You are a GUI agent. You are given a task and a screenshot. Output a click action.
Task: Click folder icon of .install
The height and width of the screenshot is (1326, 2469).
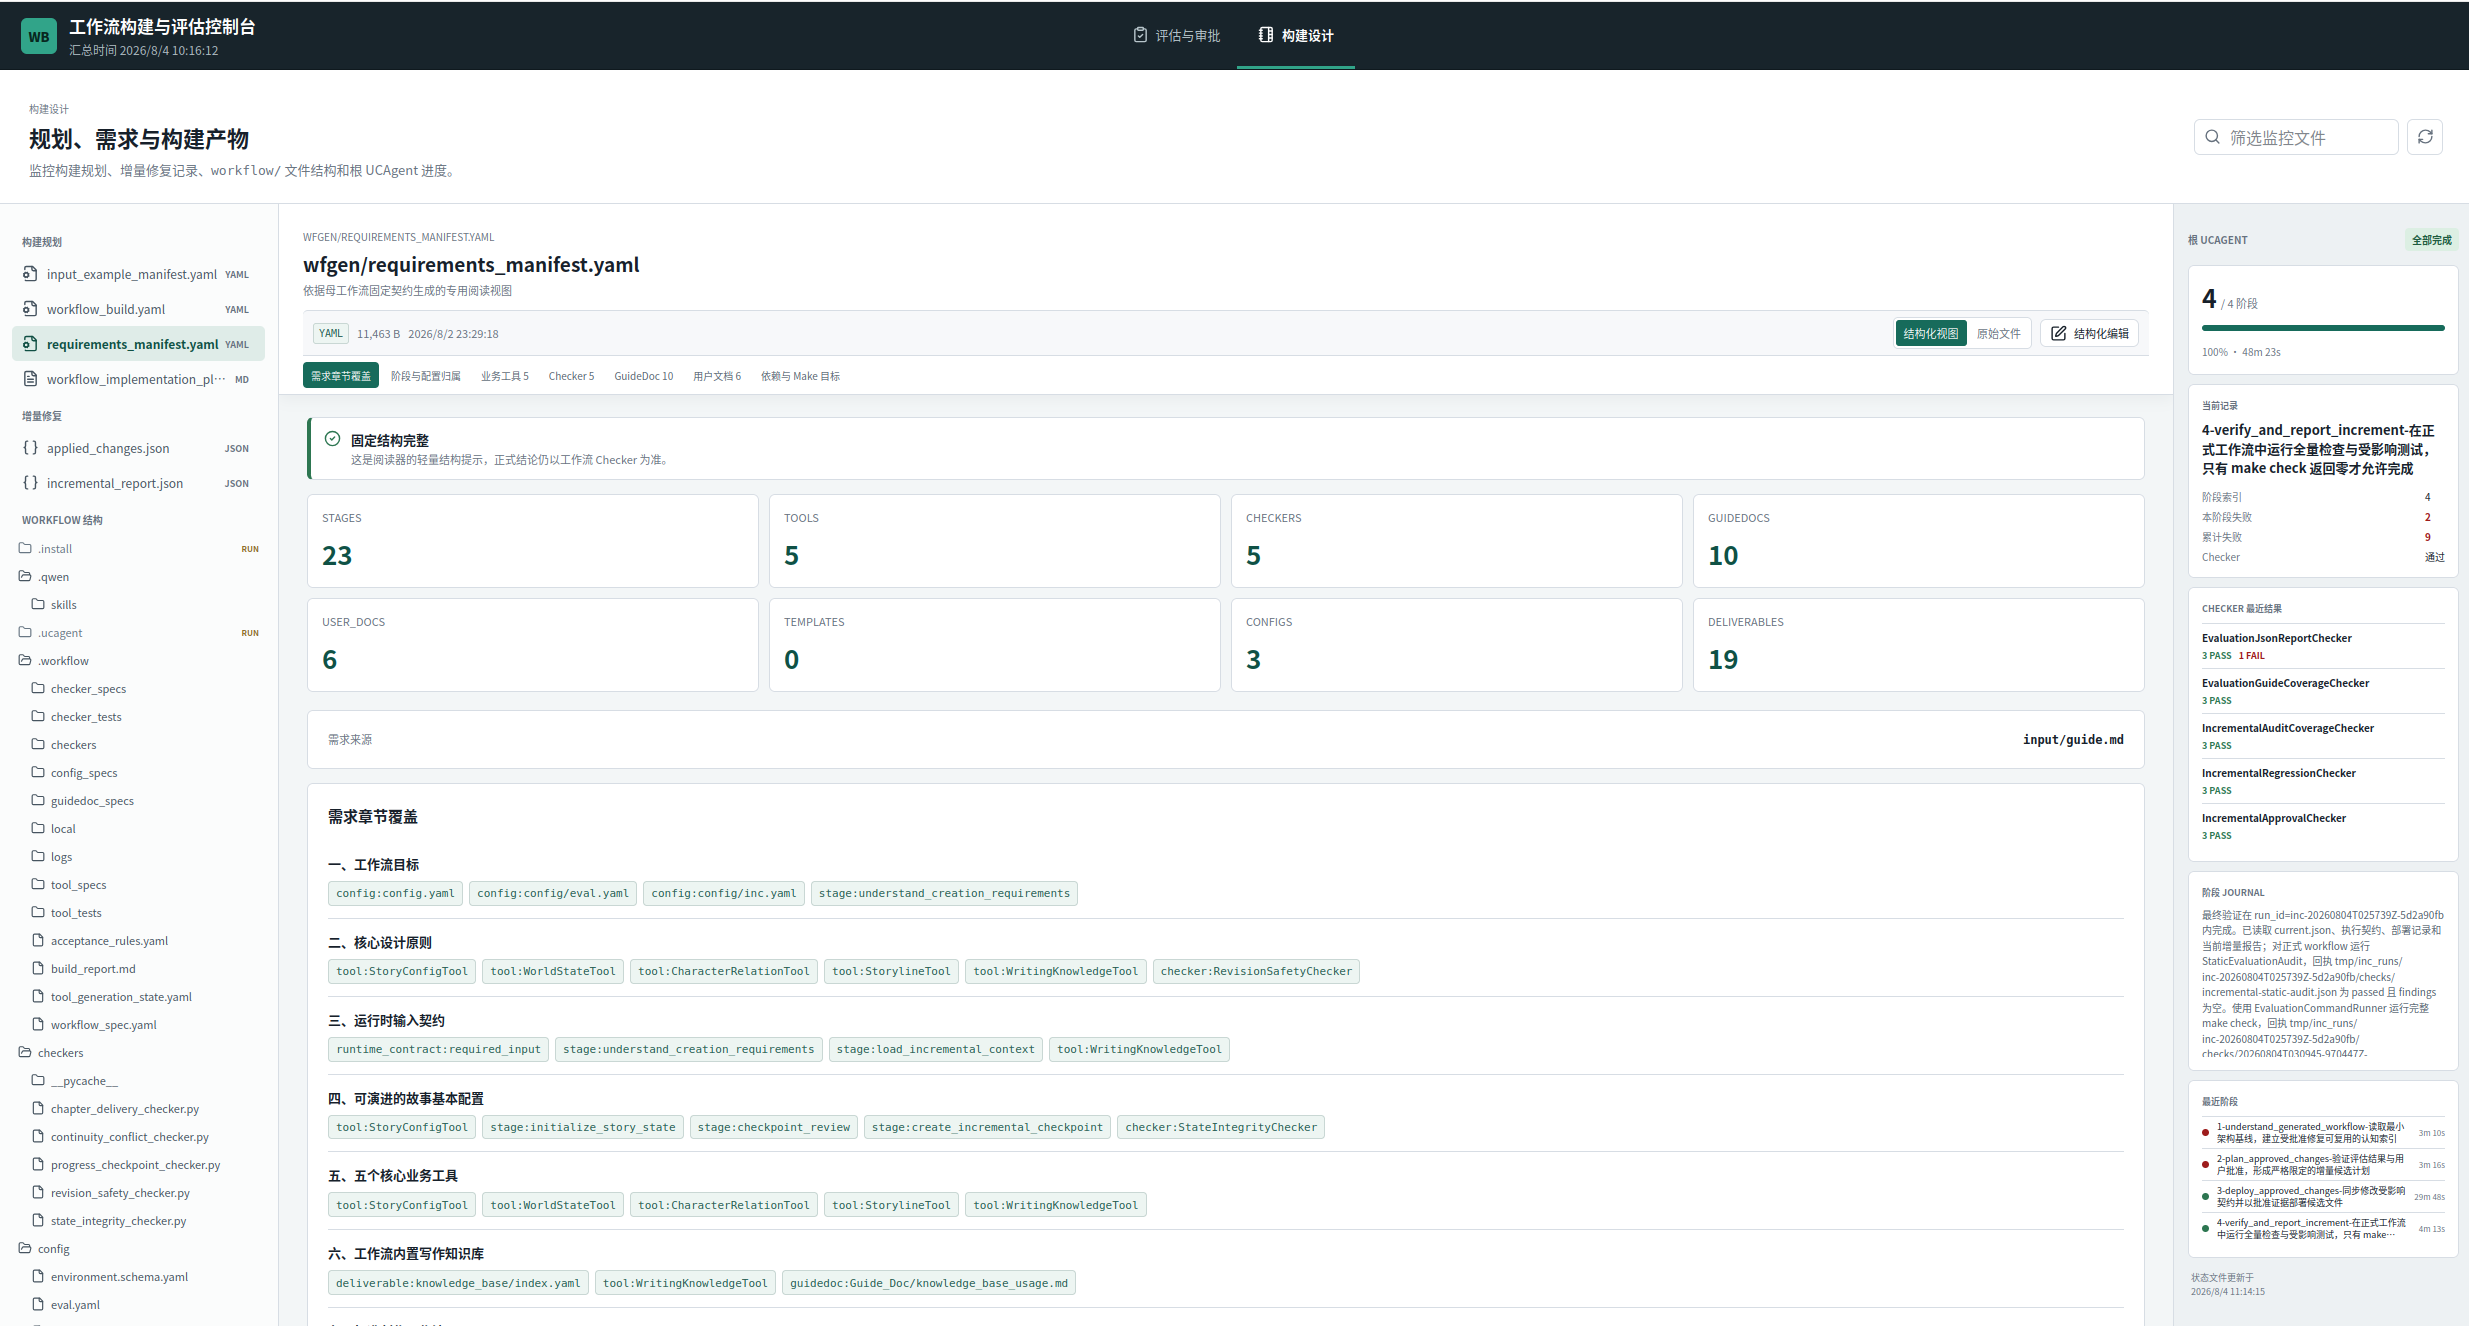click(x=25, y=548)
